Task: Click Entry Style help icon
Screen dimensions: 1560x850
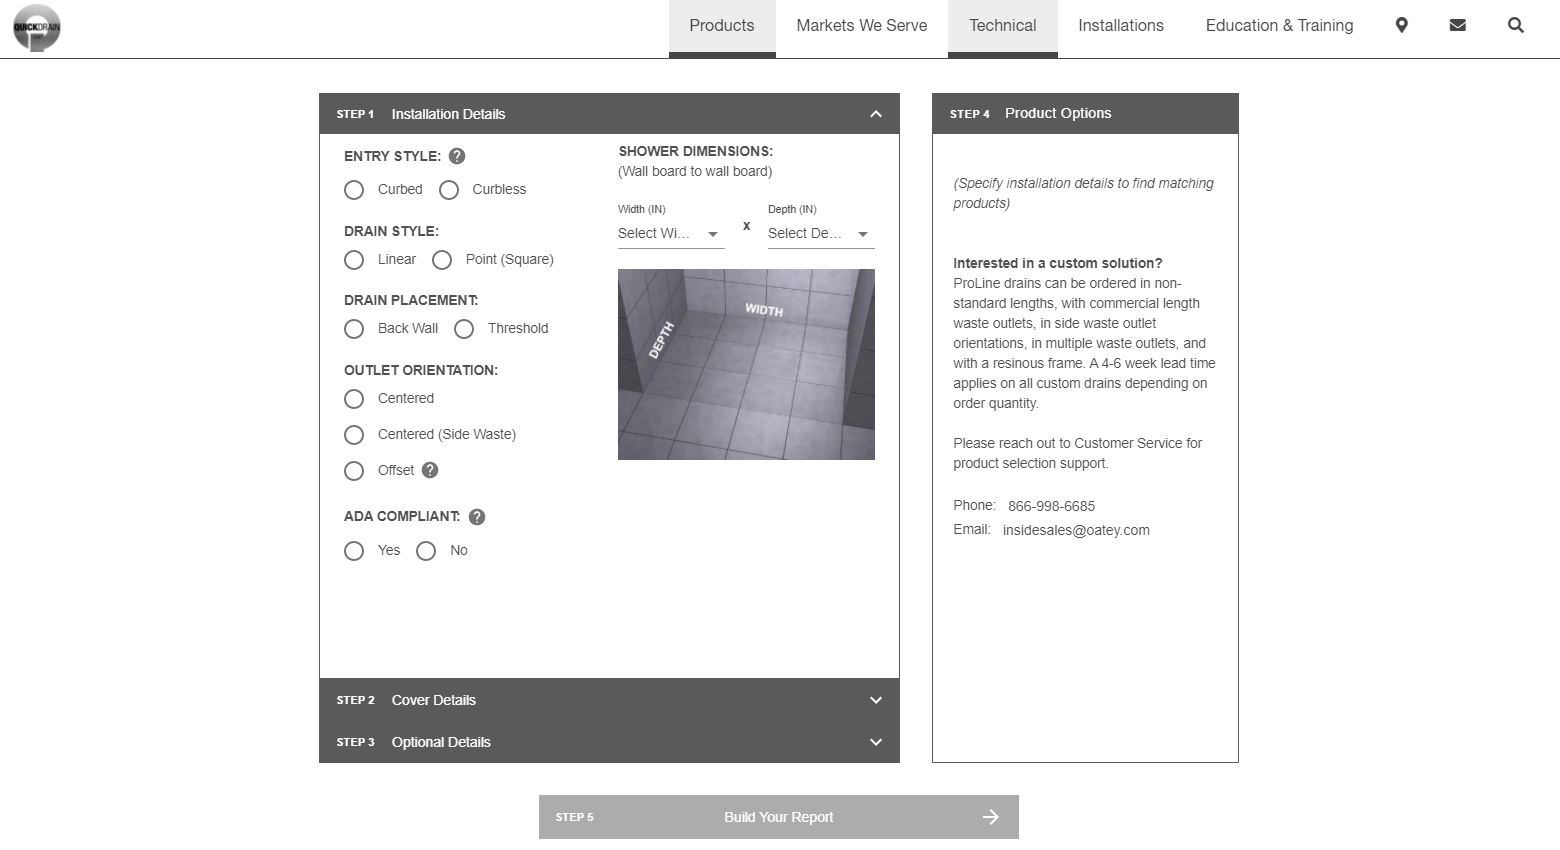Action: (x=457, y=156)
